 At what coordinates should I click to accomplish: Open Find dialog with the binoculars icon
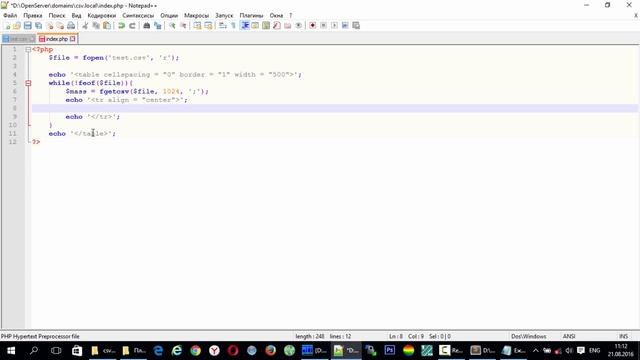147,26
